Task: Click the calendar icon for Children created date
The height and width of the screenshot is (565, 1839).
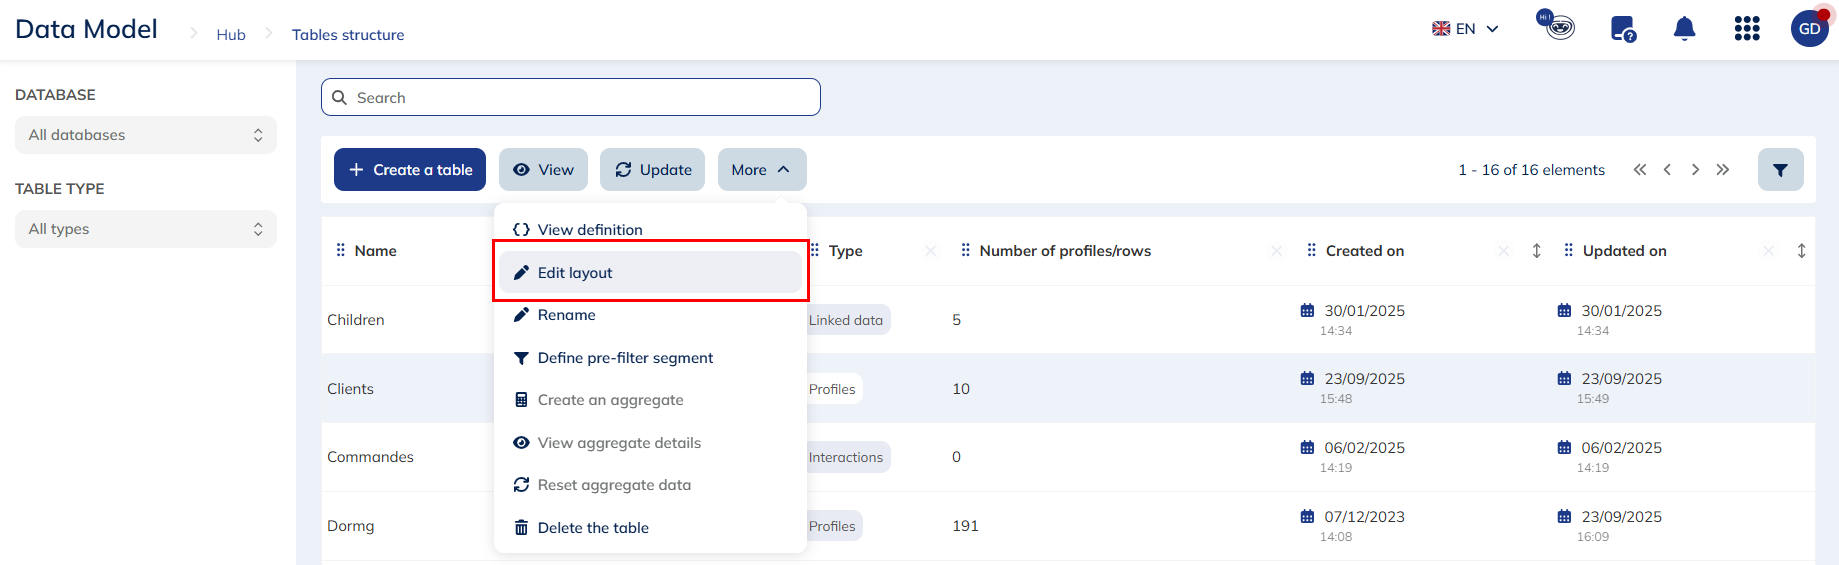Action: tap(1307, 311)
